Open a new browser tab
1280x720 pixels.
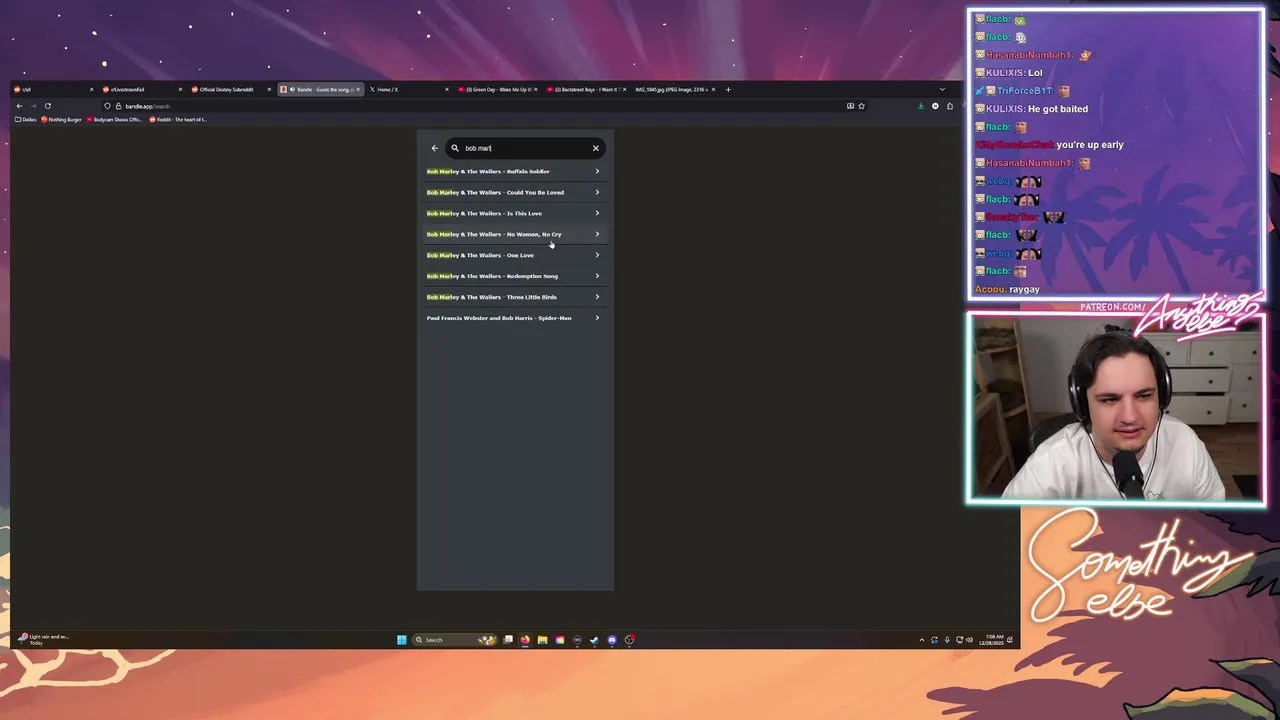click(x=728, y=89)
